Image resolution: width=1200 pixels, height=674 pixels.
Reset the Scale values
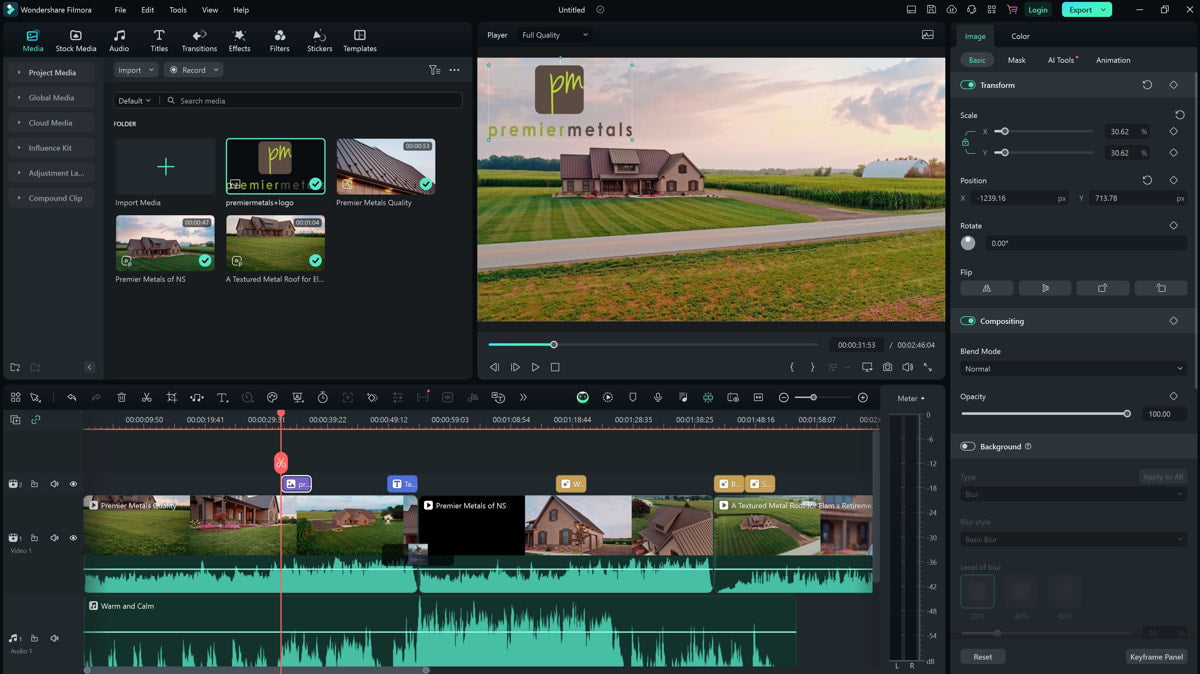click(1179, 115)
